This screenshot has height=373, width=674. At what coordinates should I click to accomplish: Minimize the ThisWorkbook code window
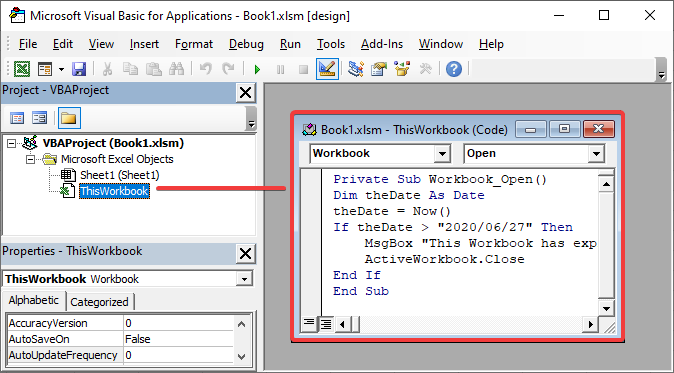(530, 129)
